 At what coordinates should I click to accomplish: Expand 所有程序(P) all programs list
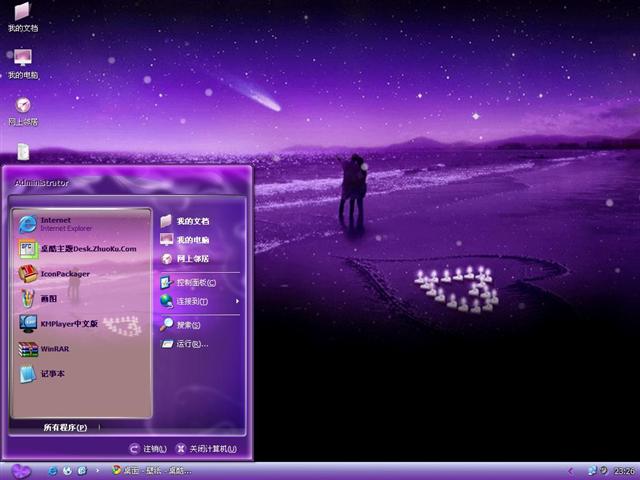coord(65,427)
